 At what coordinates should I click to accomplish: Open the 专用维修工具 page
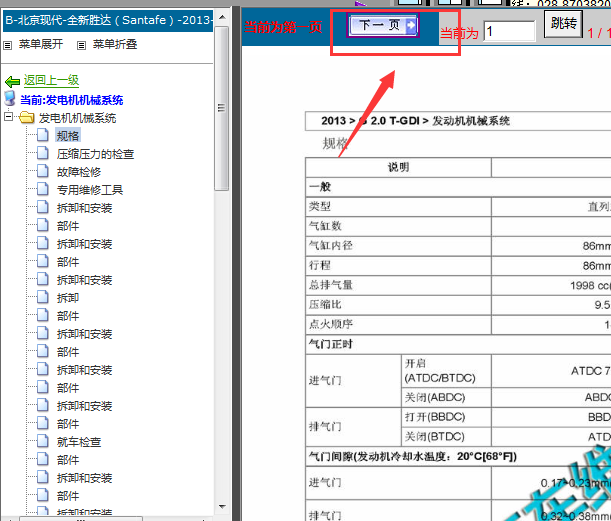[x=90, y=190]
